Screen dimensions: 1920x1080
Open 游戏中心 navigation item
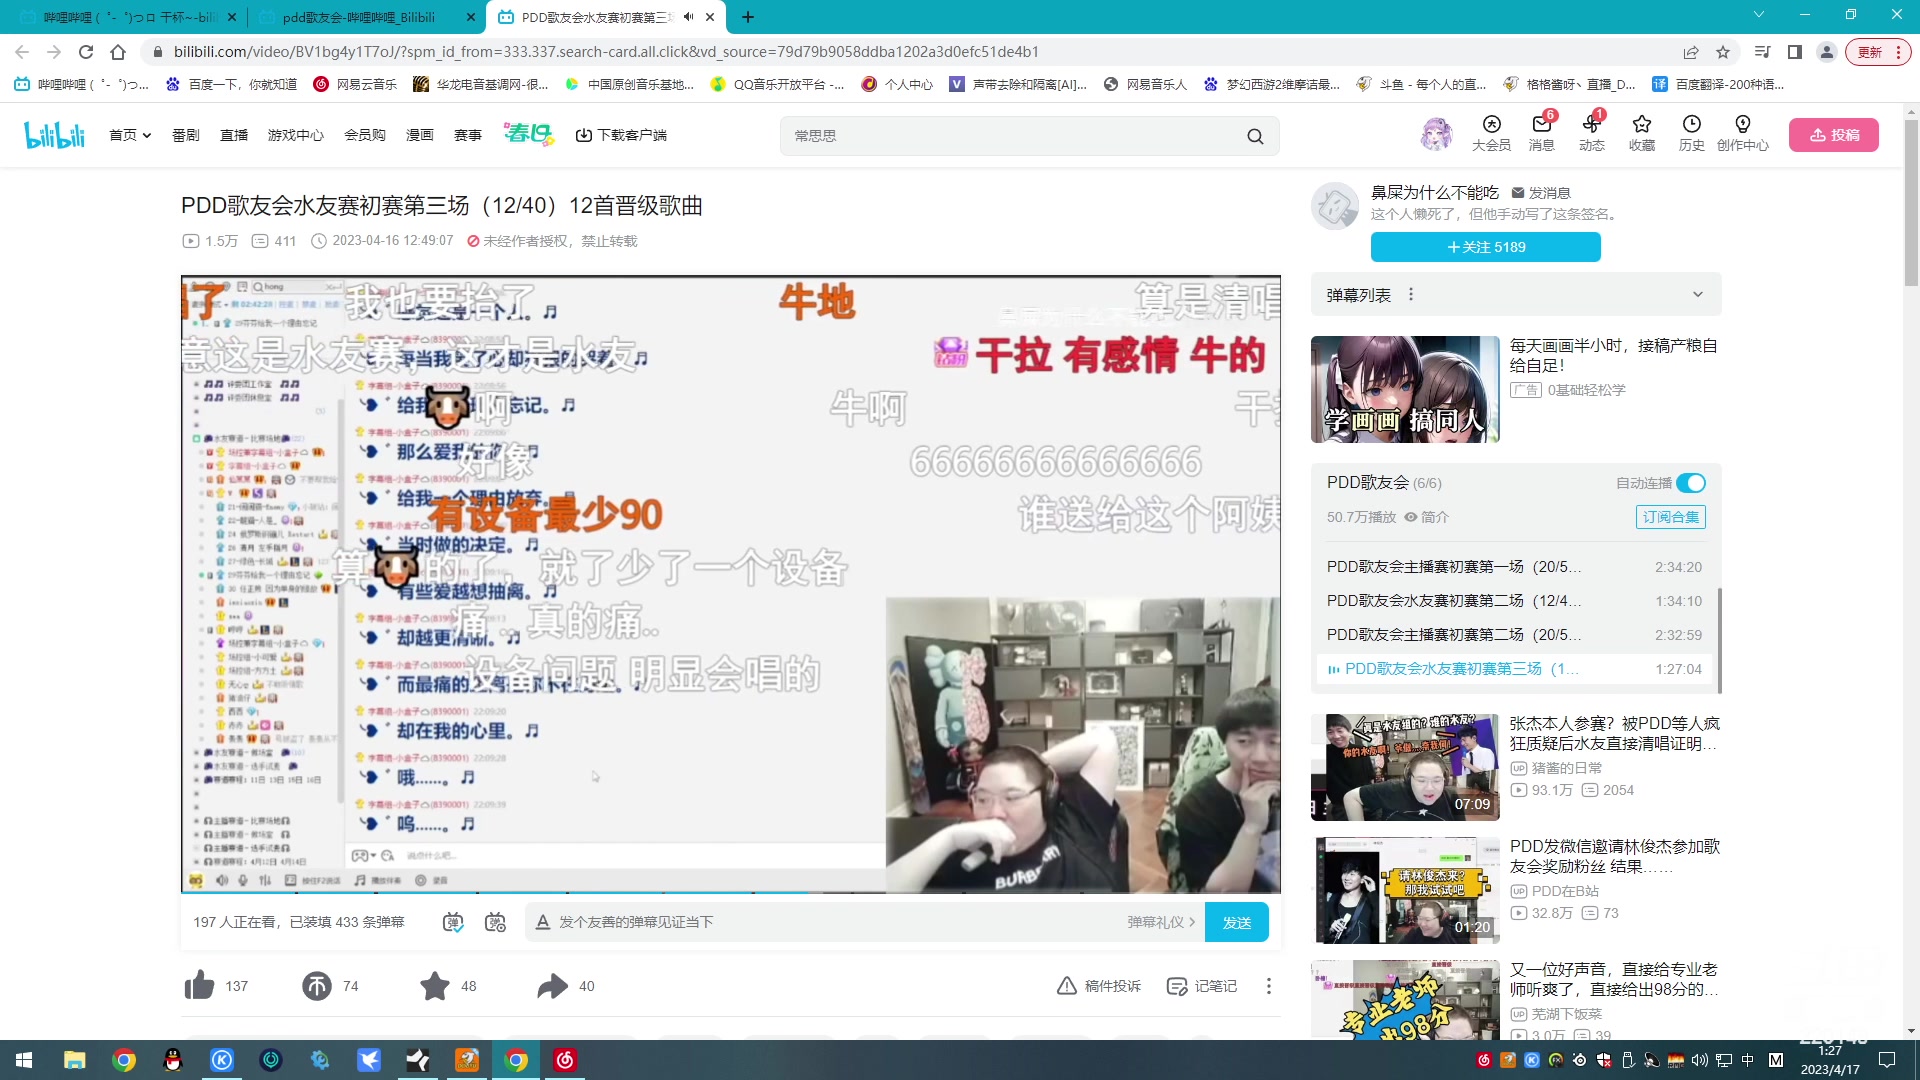coord(296,135)
